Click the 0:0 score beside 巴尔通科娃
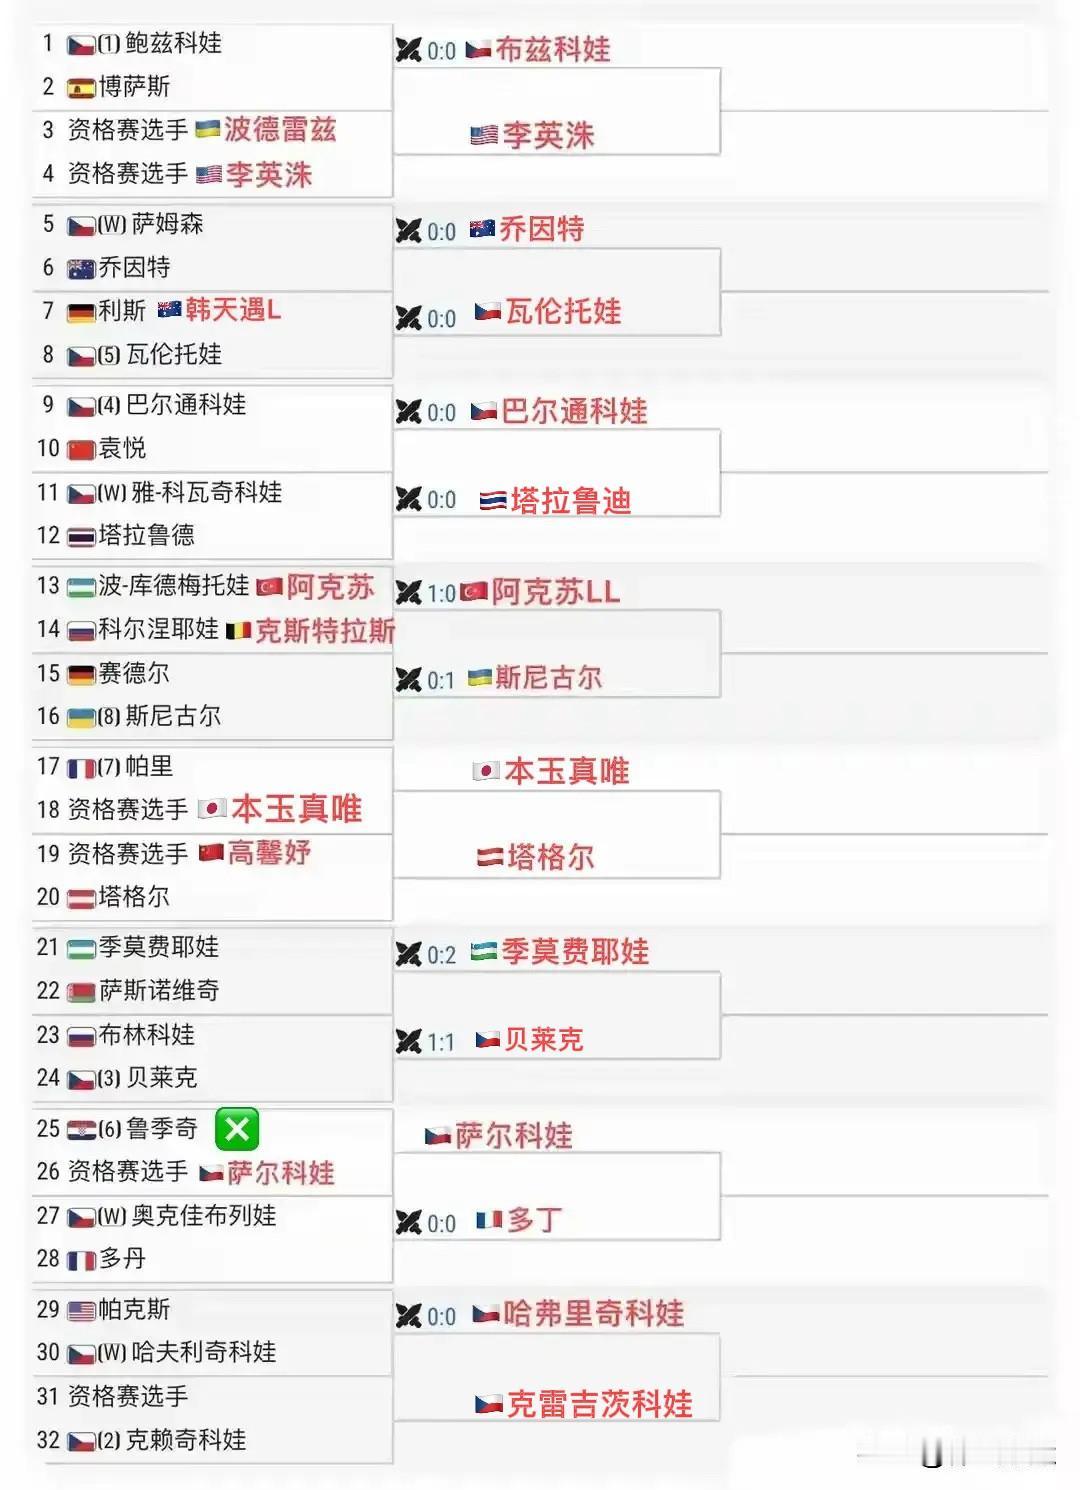The height and width of the screenshot is (1490, 1080). [441, 413]
